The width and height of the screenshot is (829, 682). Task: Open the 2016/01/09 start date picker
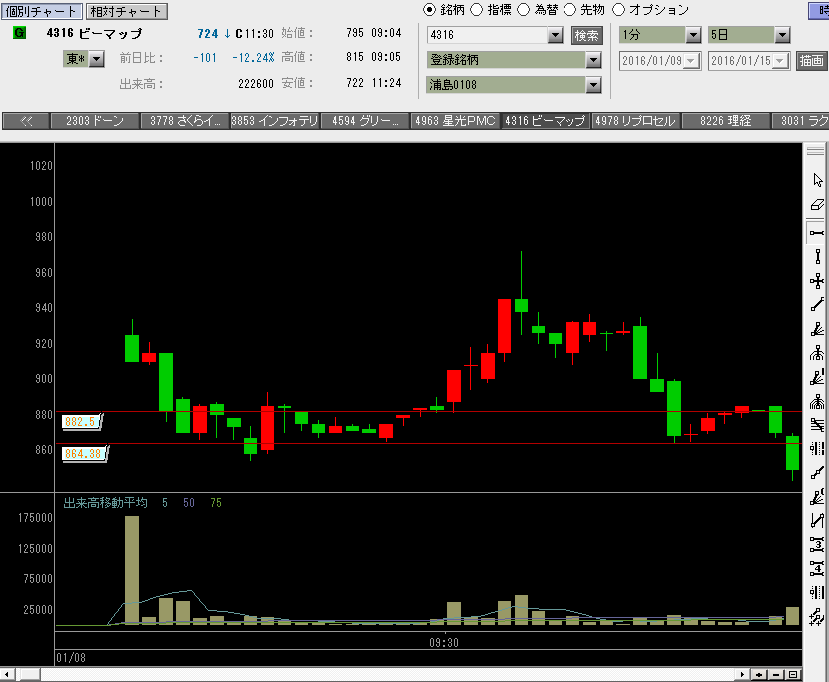pyautogui.click(x=691, y=61)
